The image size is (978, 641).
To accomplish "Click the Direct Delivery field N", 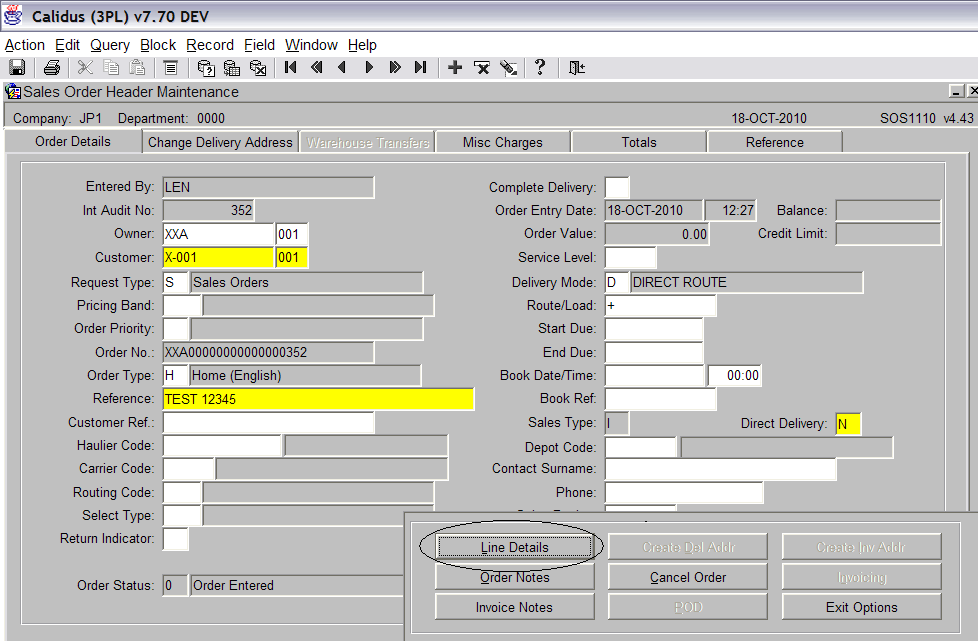I will [x=848, y=424].
